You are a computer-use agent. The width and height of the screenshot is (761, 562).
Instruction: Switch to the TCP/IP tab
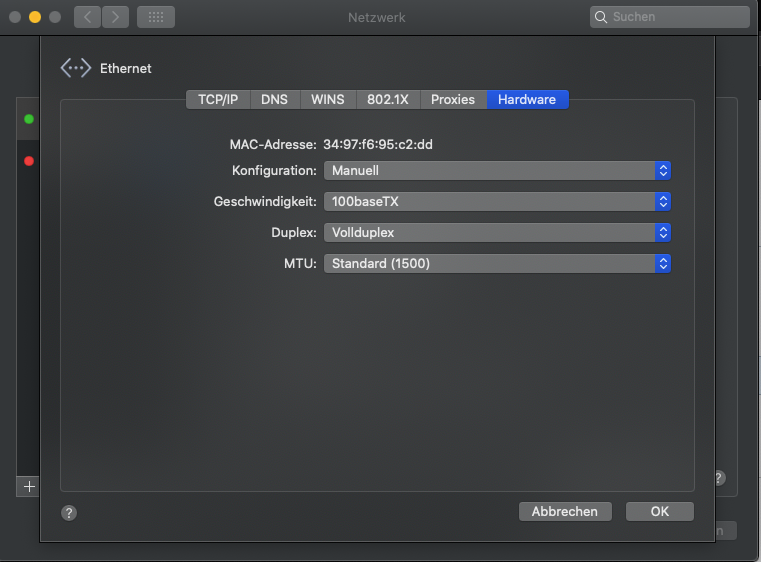click(218, 100)
